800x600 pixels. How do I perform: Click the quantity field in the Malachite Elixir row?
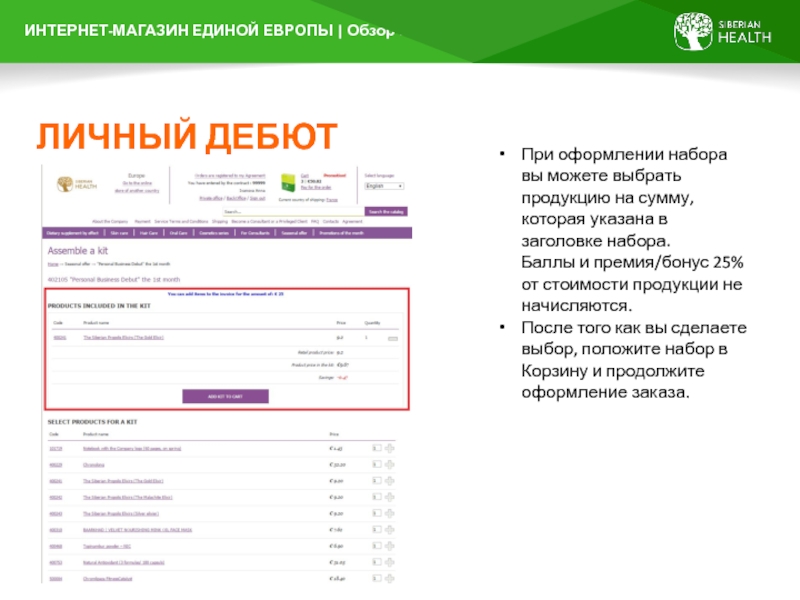point(377,497)
